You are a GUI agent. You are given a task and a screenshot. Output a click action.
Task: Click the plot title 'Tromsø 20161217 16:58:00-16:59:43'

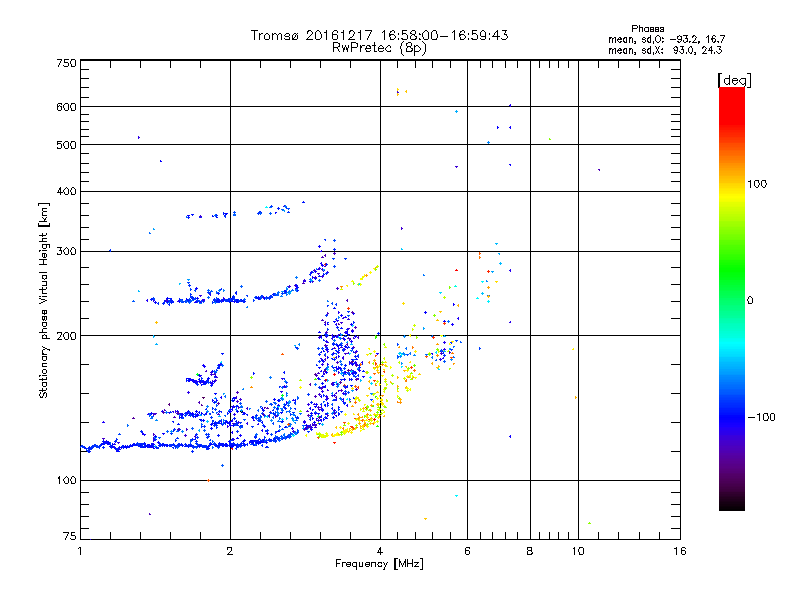point(380,35)
